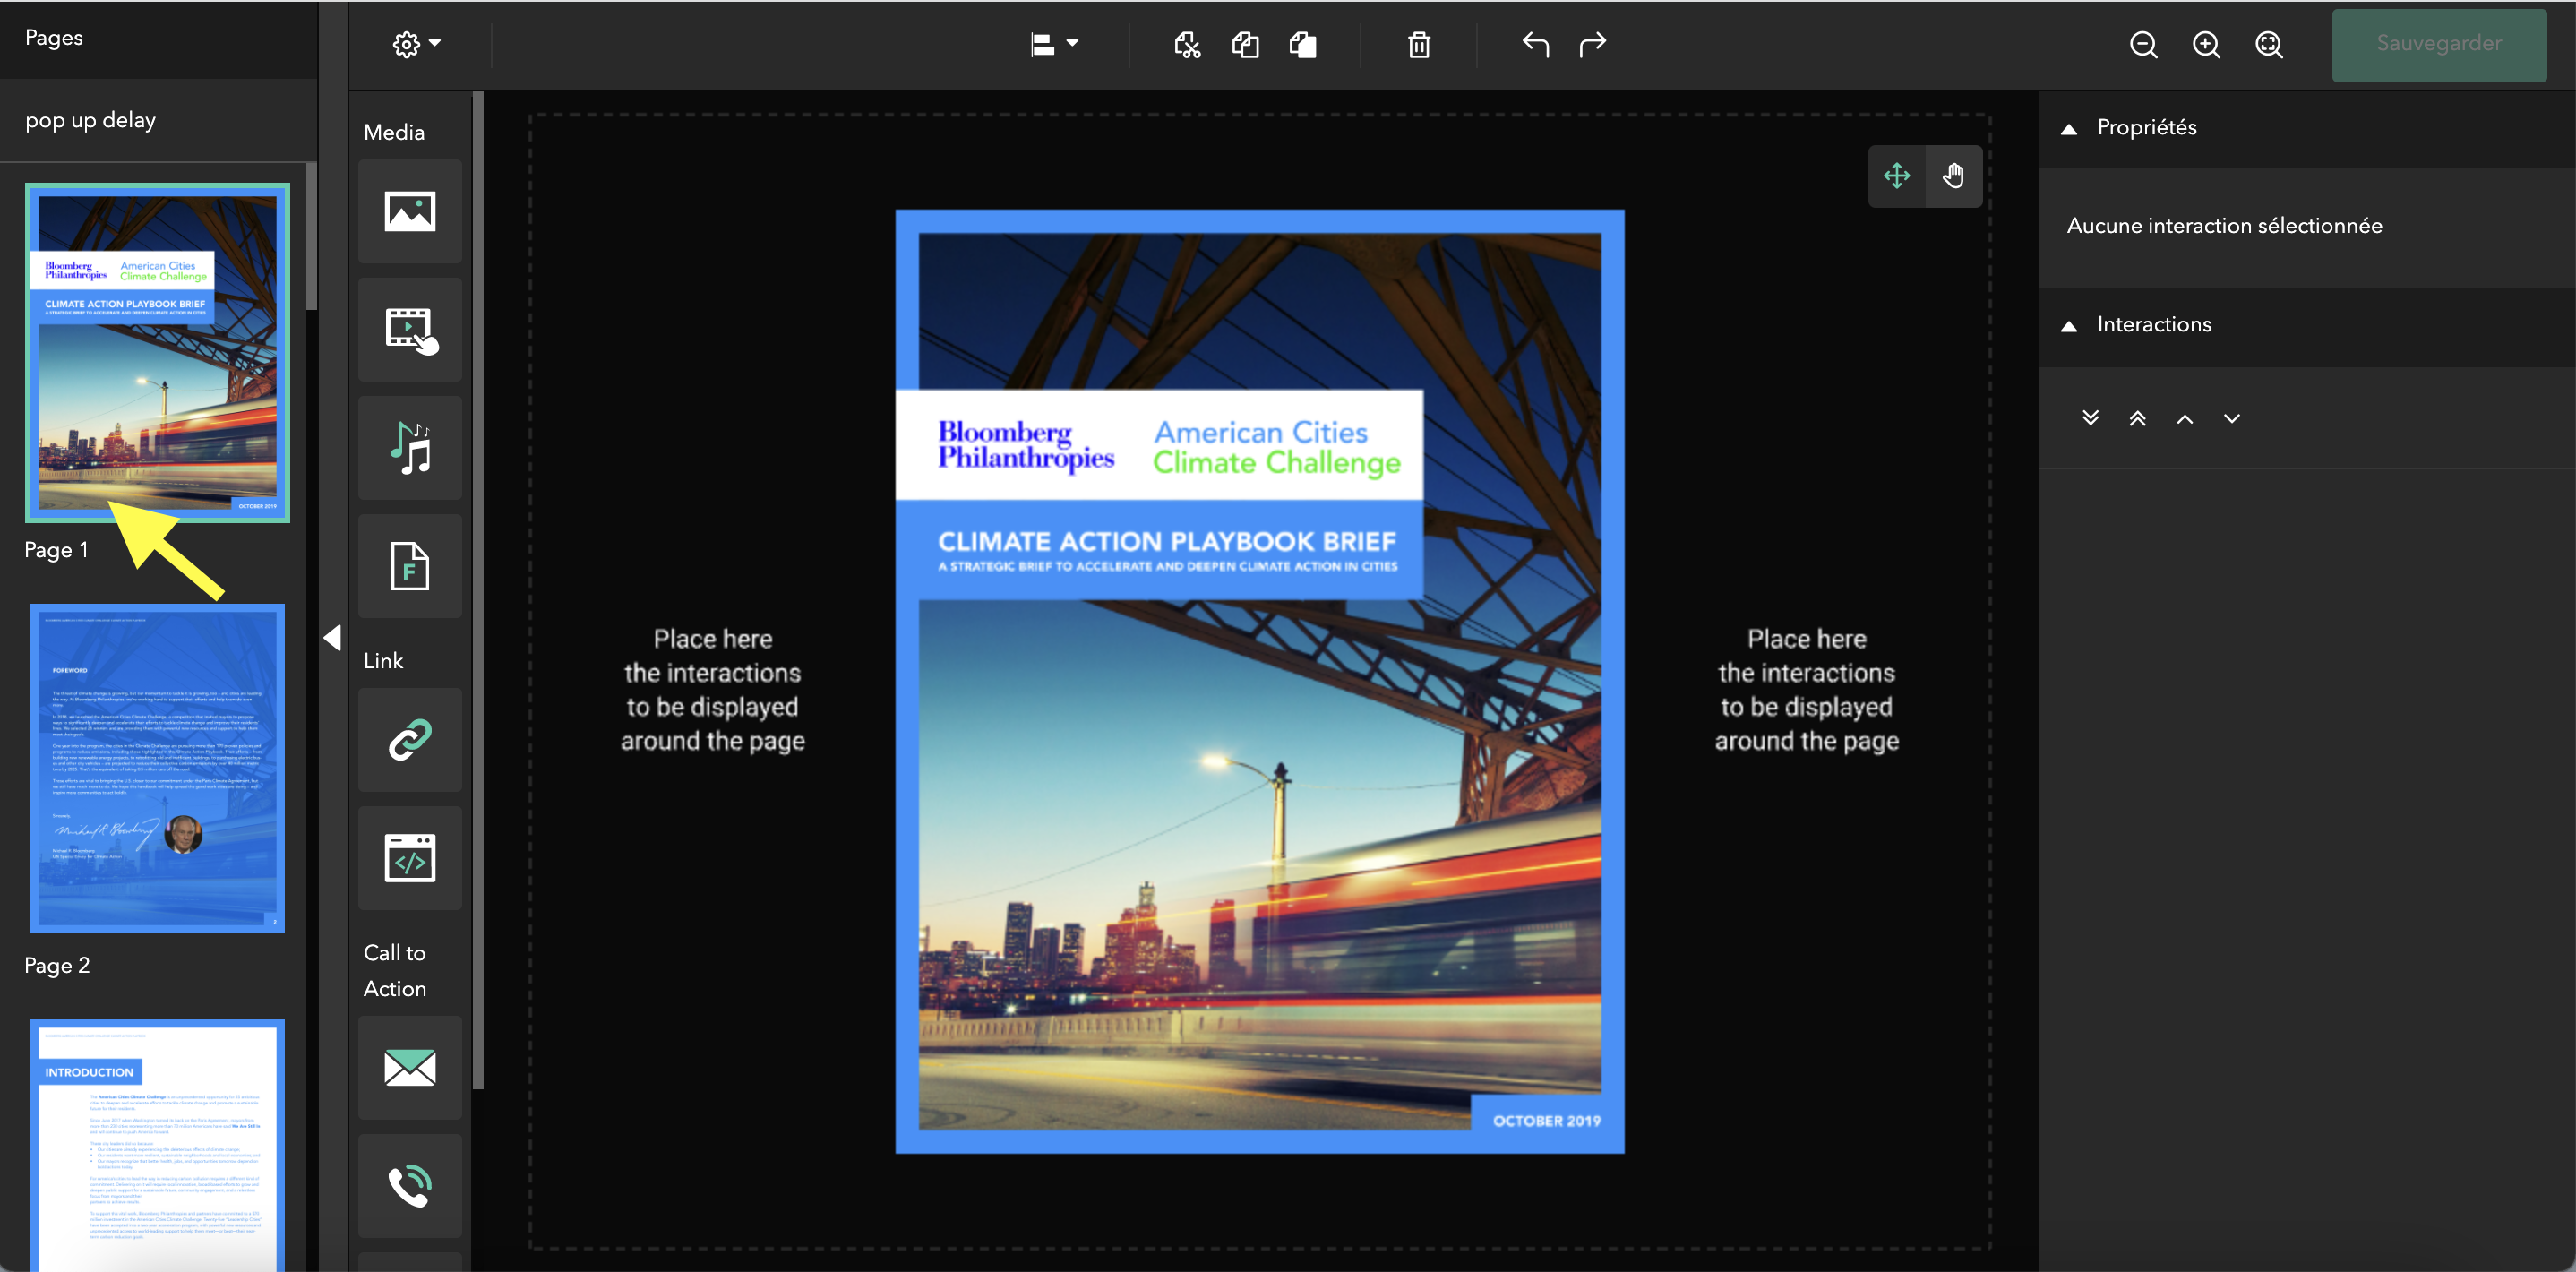Select the Page 1 thumbnail
This screenshot has width=2576, height=1272.
(158, 352)
